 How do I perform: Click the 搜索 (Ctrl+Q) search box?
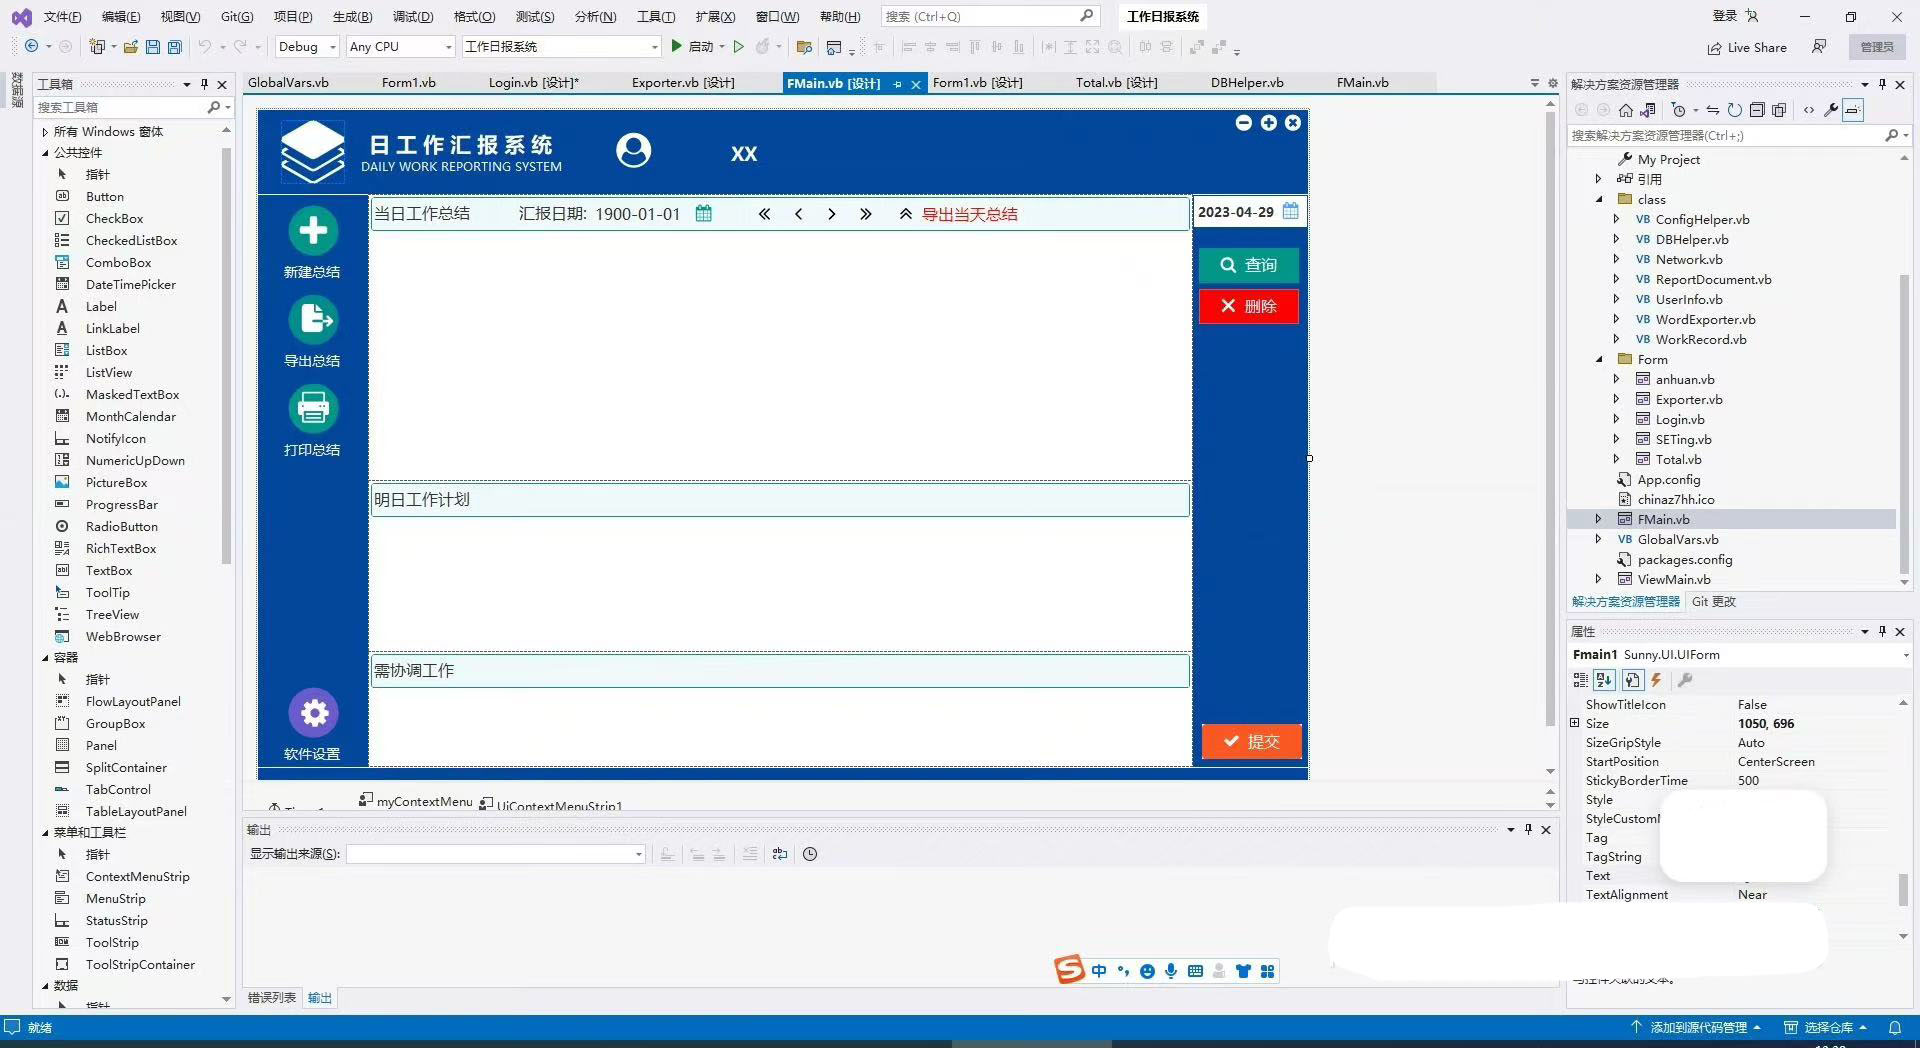pos(990,16)
